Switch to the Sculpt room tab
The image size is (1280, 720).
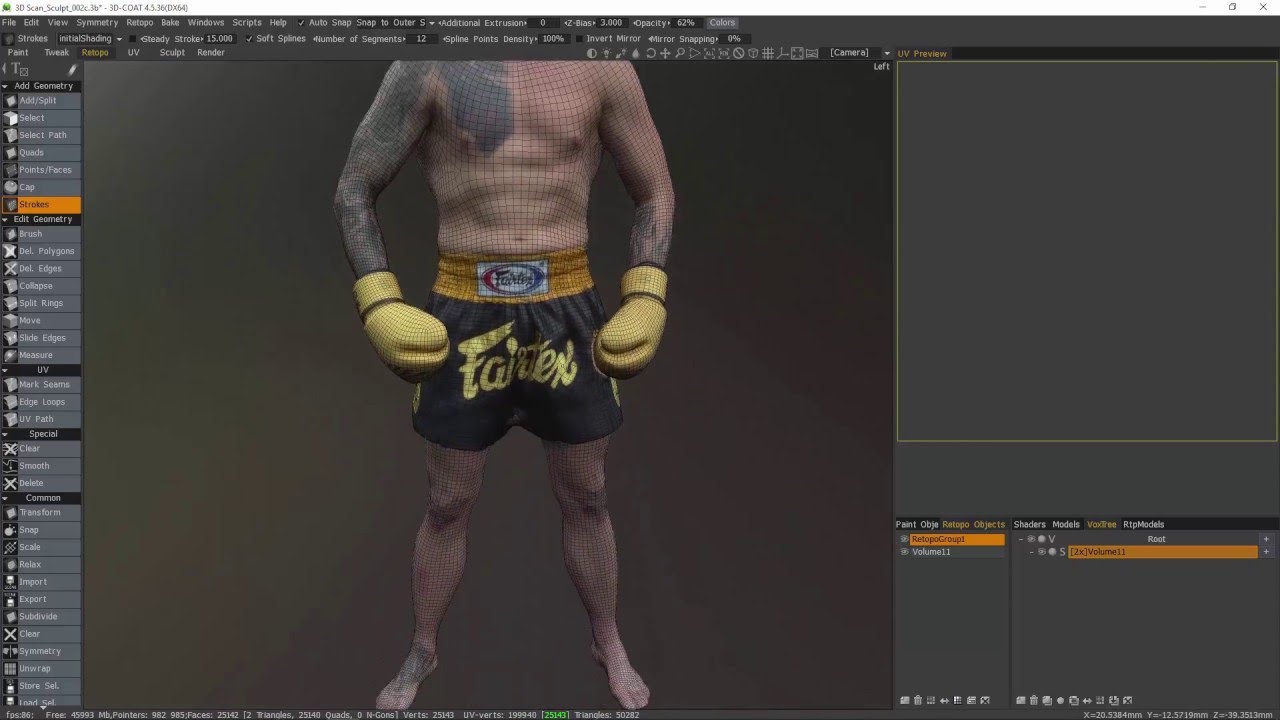[x=172, y=53]
